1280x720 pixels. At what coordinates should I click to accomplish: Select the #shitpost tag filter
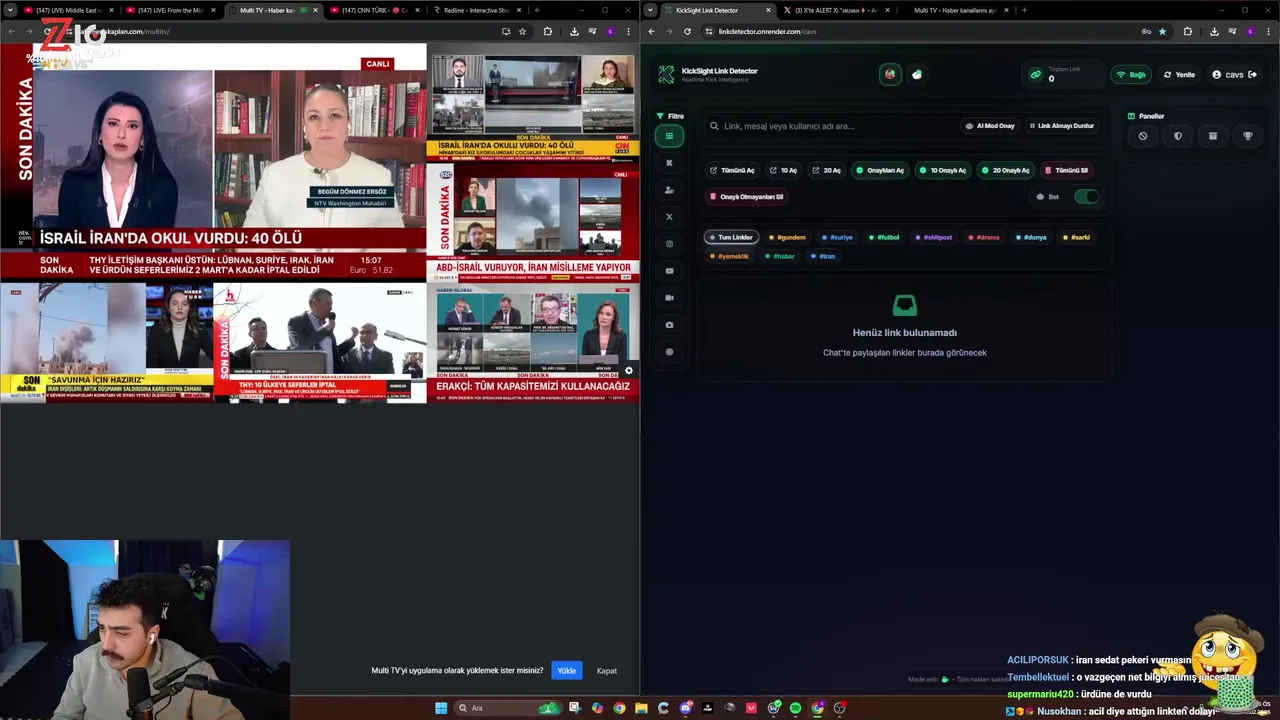point(934,237)
